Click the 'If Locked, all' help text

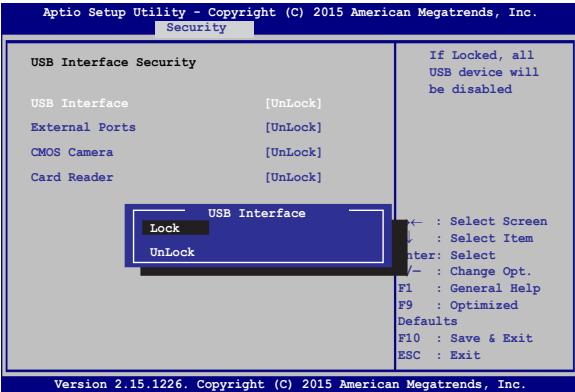point(481,55)
